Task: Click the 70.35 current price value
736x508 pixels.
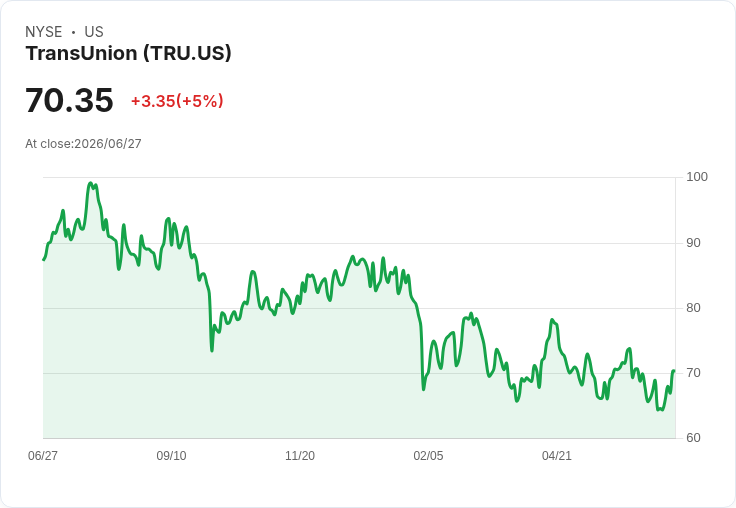Action: 69,100
